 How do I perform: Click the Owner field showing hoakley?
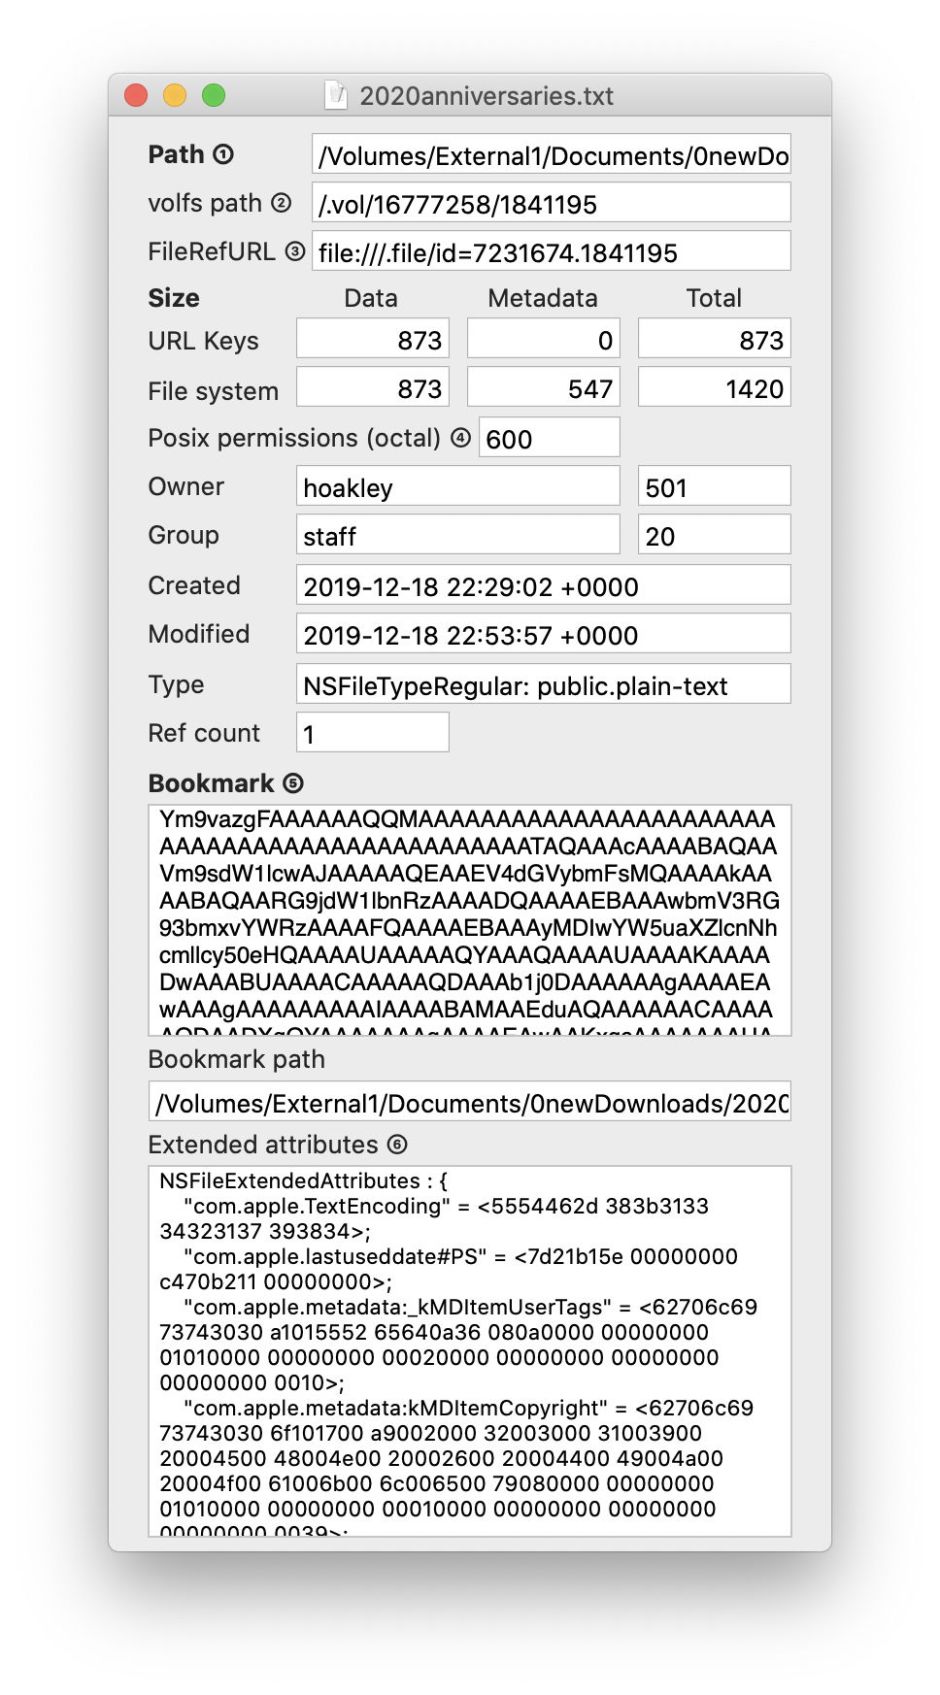pos(457,486)
